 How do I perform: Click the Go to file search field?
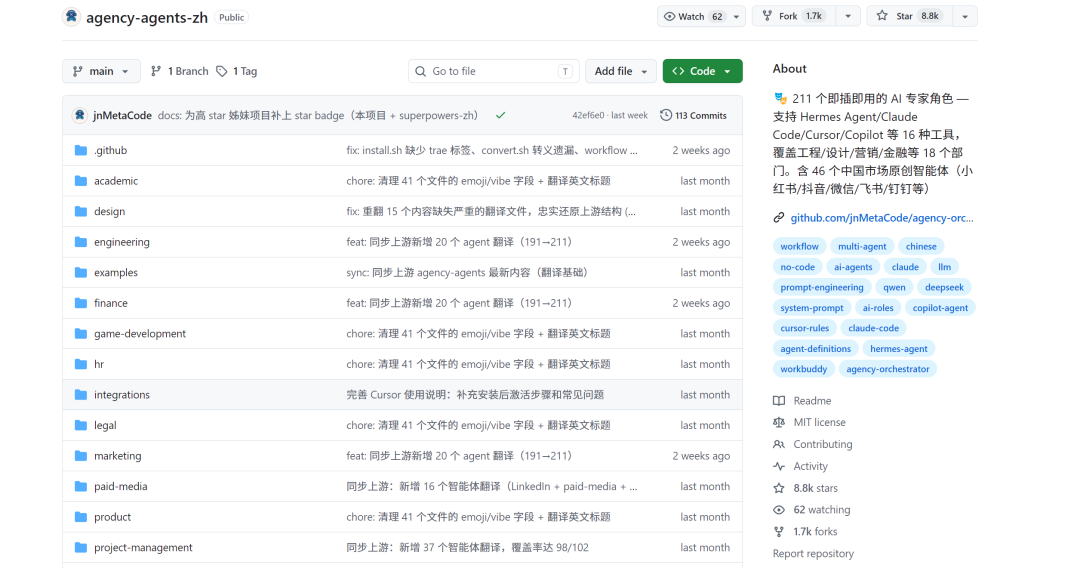(x=493, y=71)
